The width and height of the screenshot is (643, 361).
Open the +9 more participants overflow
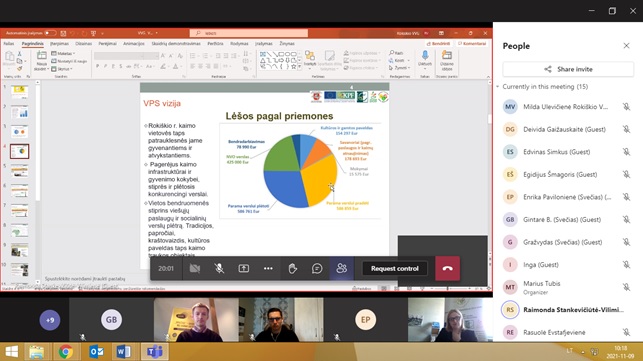coord(50,320)
